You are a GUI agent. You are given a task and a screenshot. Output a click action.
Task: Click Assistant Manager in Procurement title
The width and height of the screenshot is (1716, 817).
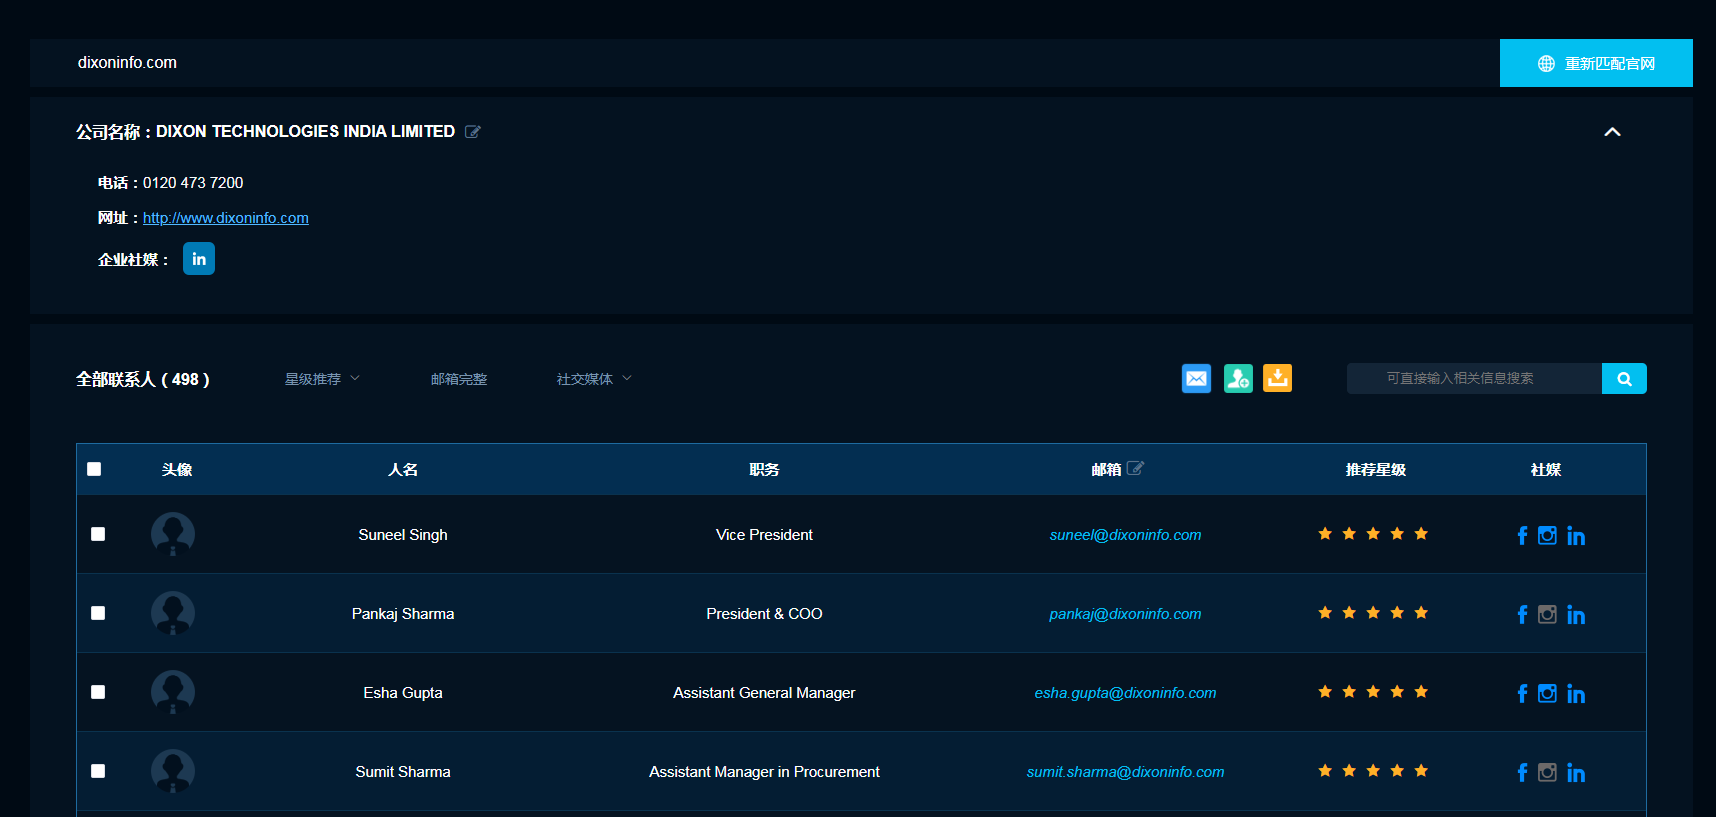764,772
